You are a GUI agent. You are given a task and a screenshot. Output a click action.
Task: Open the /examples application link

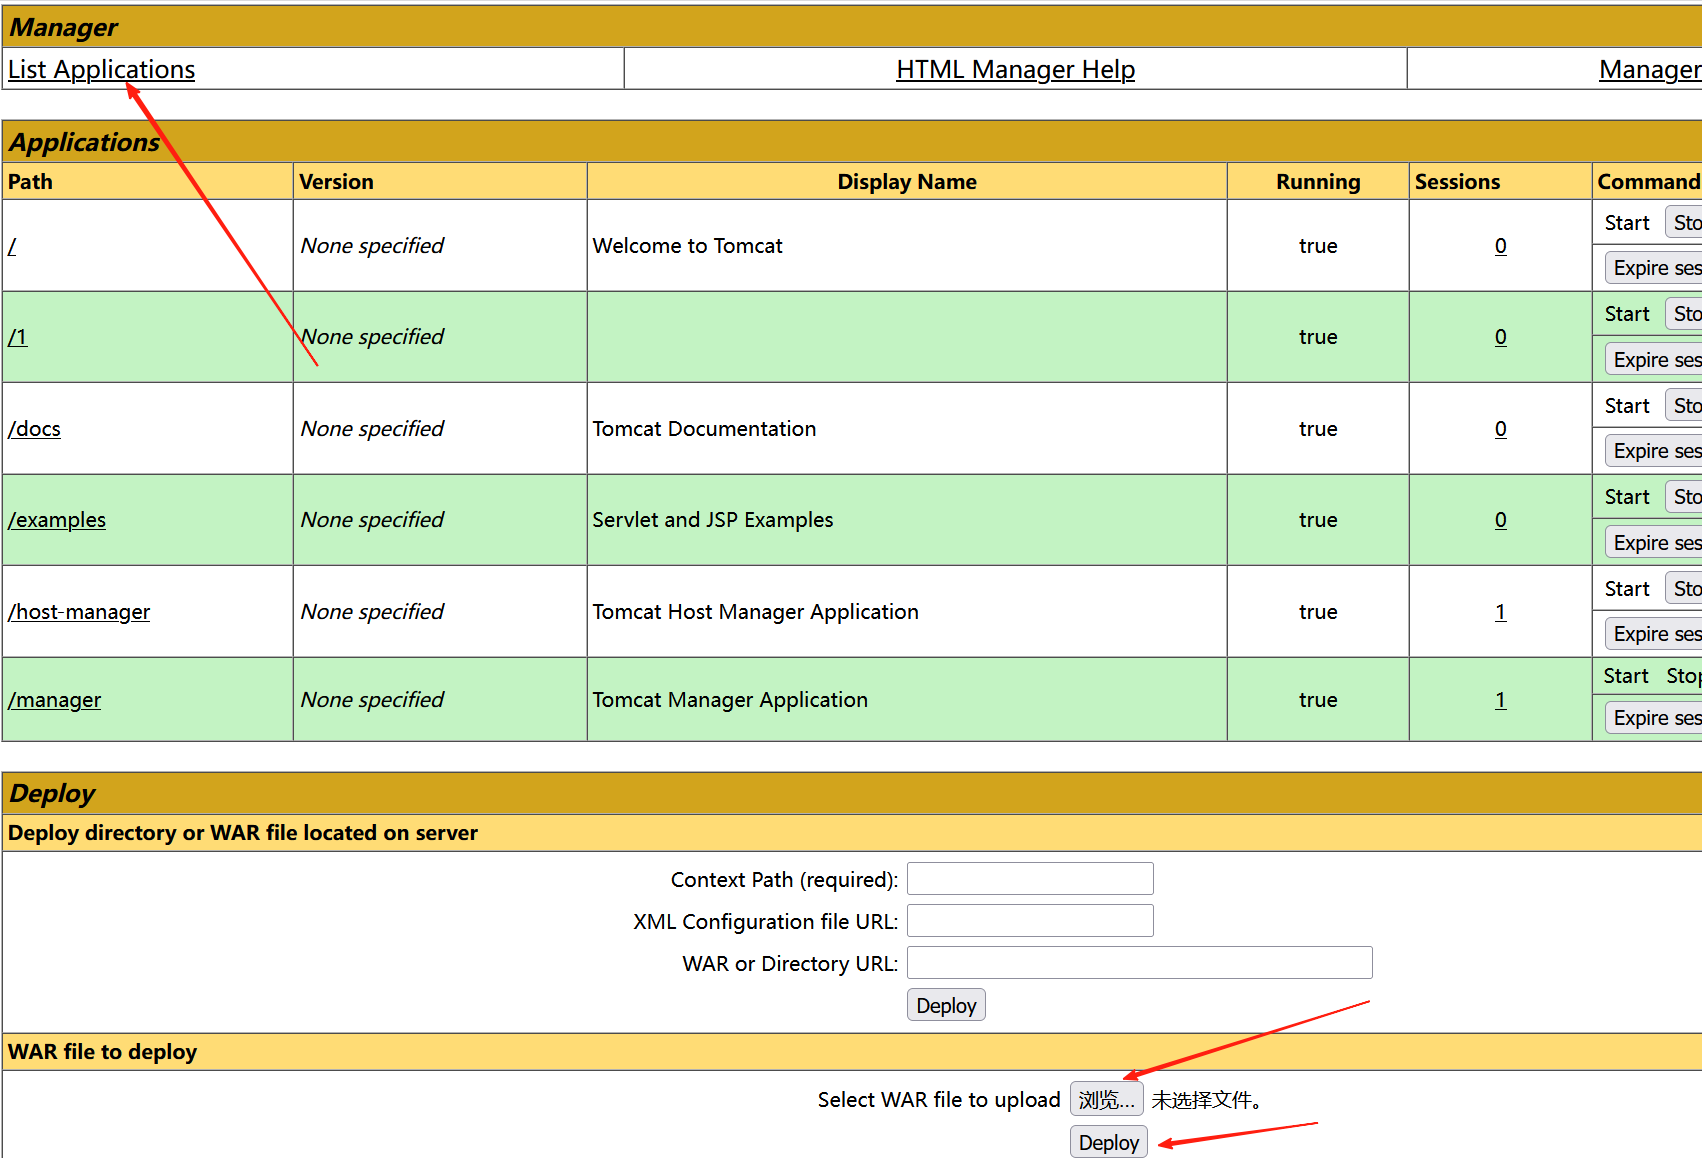(x=57, y=520)
